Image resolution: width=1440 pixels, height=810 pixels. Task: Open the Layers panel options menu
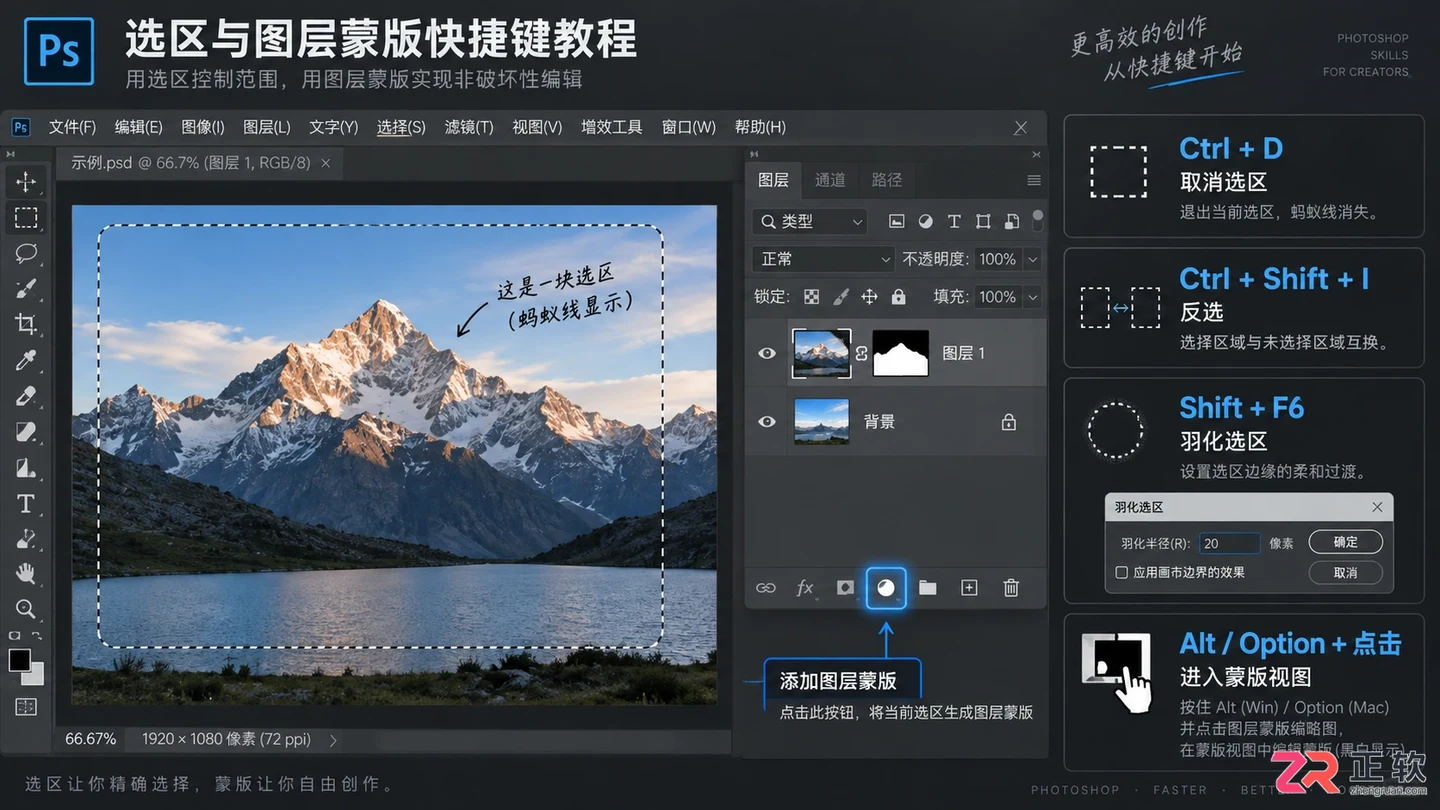click(x=1034, y=180)
